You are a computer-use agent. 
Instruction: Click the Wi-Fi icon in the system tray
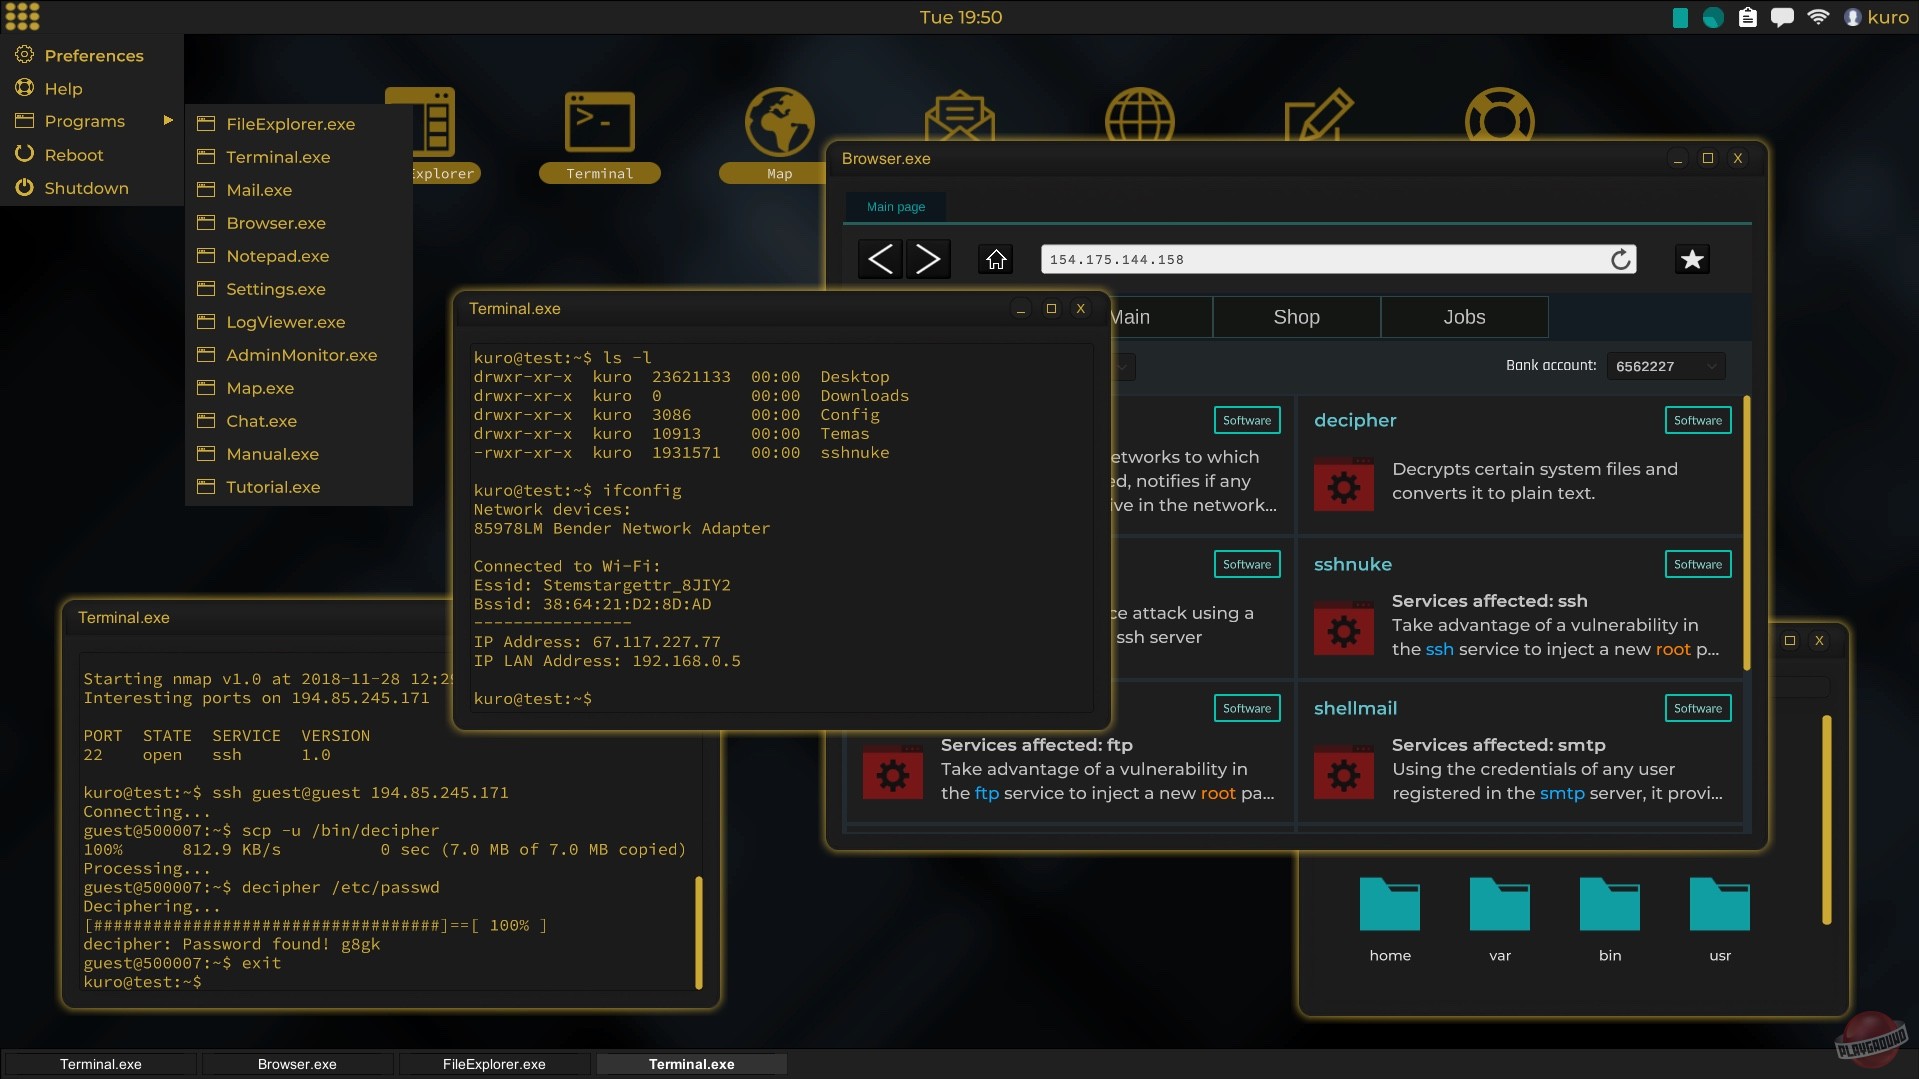click(x=1818, y=16)
